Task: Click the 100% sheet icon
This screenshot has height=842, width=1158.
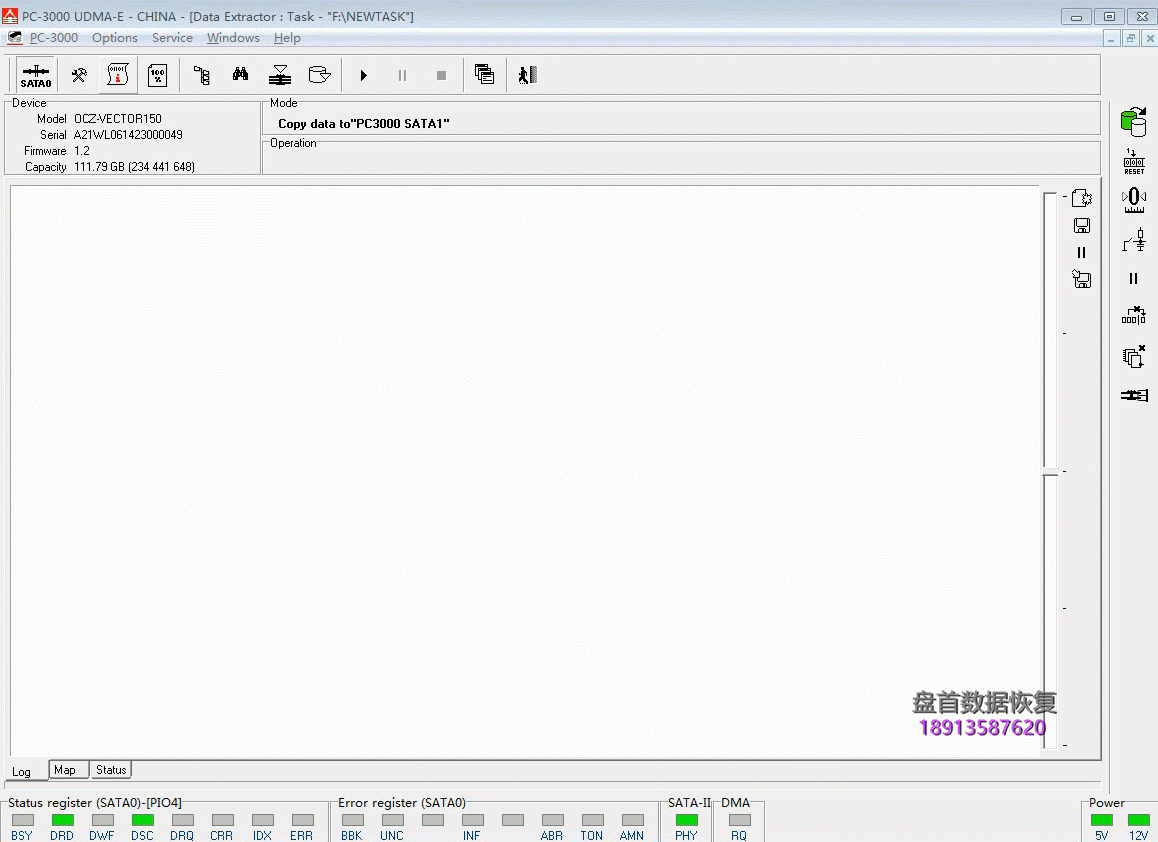Action: coord(157,75)
